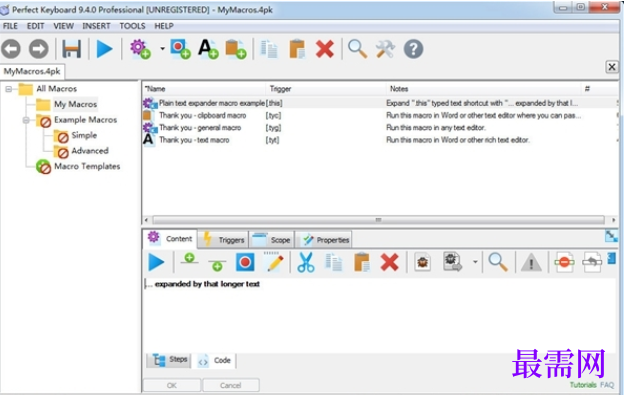
Task: Select 'Thank you - clipboard macro' row
Action: [x=380, y=115]
